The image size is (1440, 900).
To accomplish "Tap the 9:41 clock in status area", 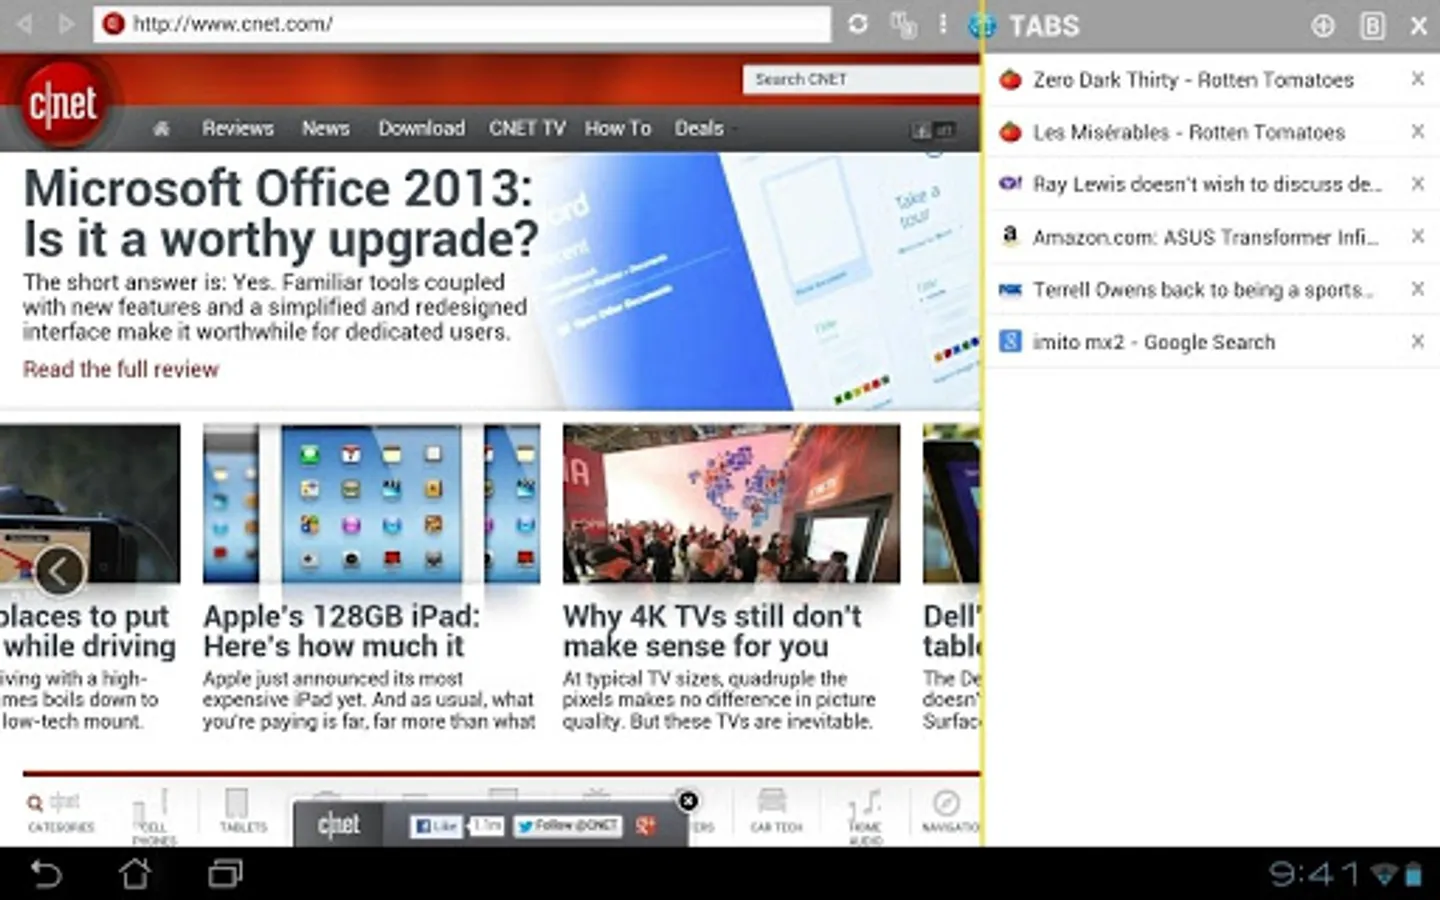I will [x=1314, y=874].
